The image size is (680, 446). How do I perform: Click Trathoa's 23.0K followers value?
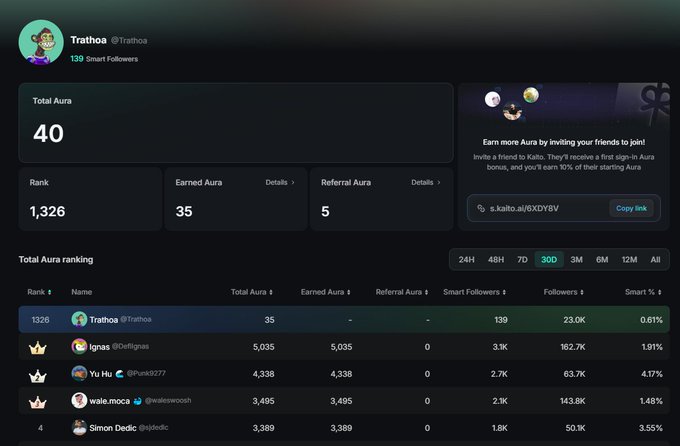coord(574,320)
